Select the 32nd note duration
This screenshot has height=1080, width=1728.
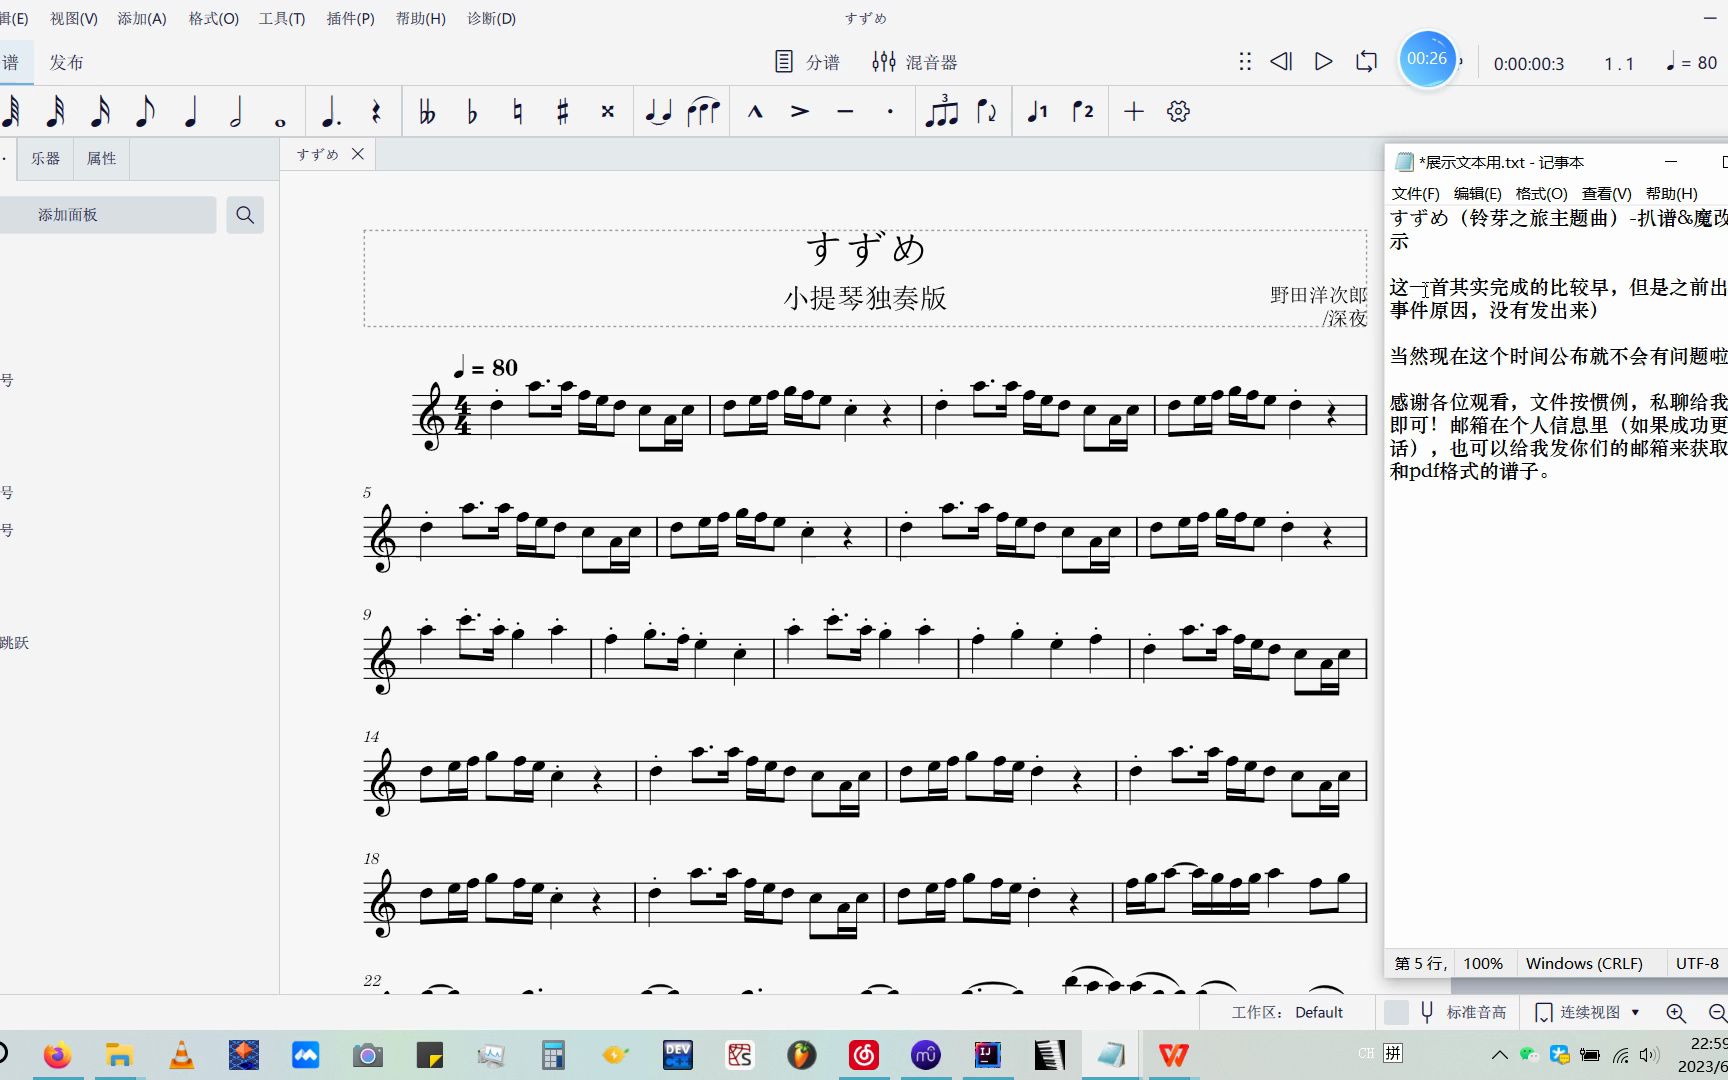tap(55, 112)
